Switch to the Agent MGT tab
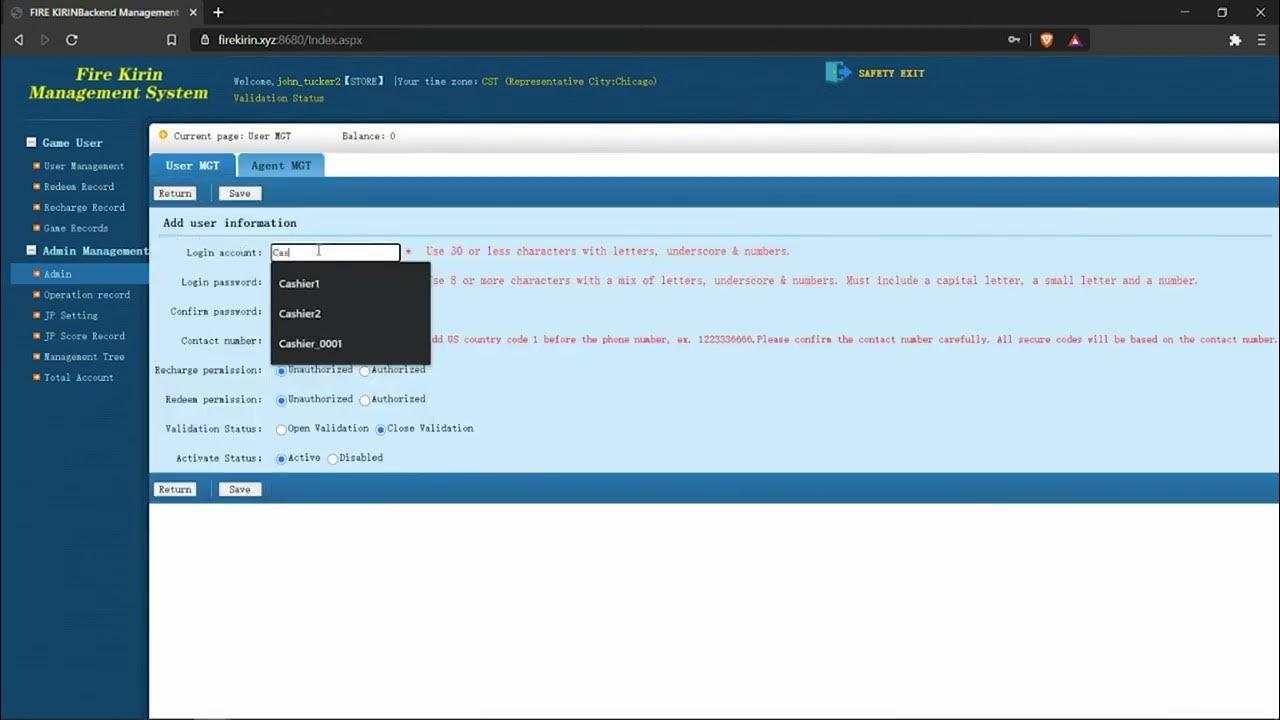This screenshot has height=720, width=1280. [281, 166]
